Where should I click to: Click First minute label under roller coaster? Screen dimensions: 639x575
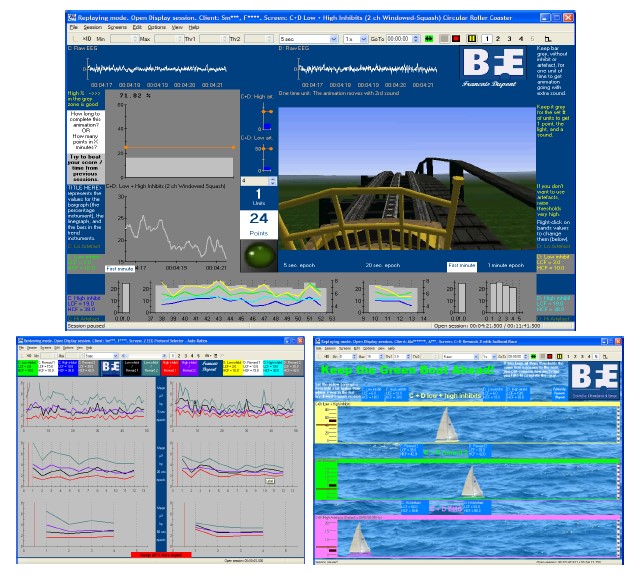tap(462, 266)
